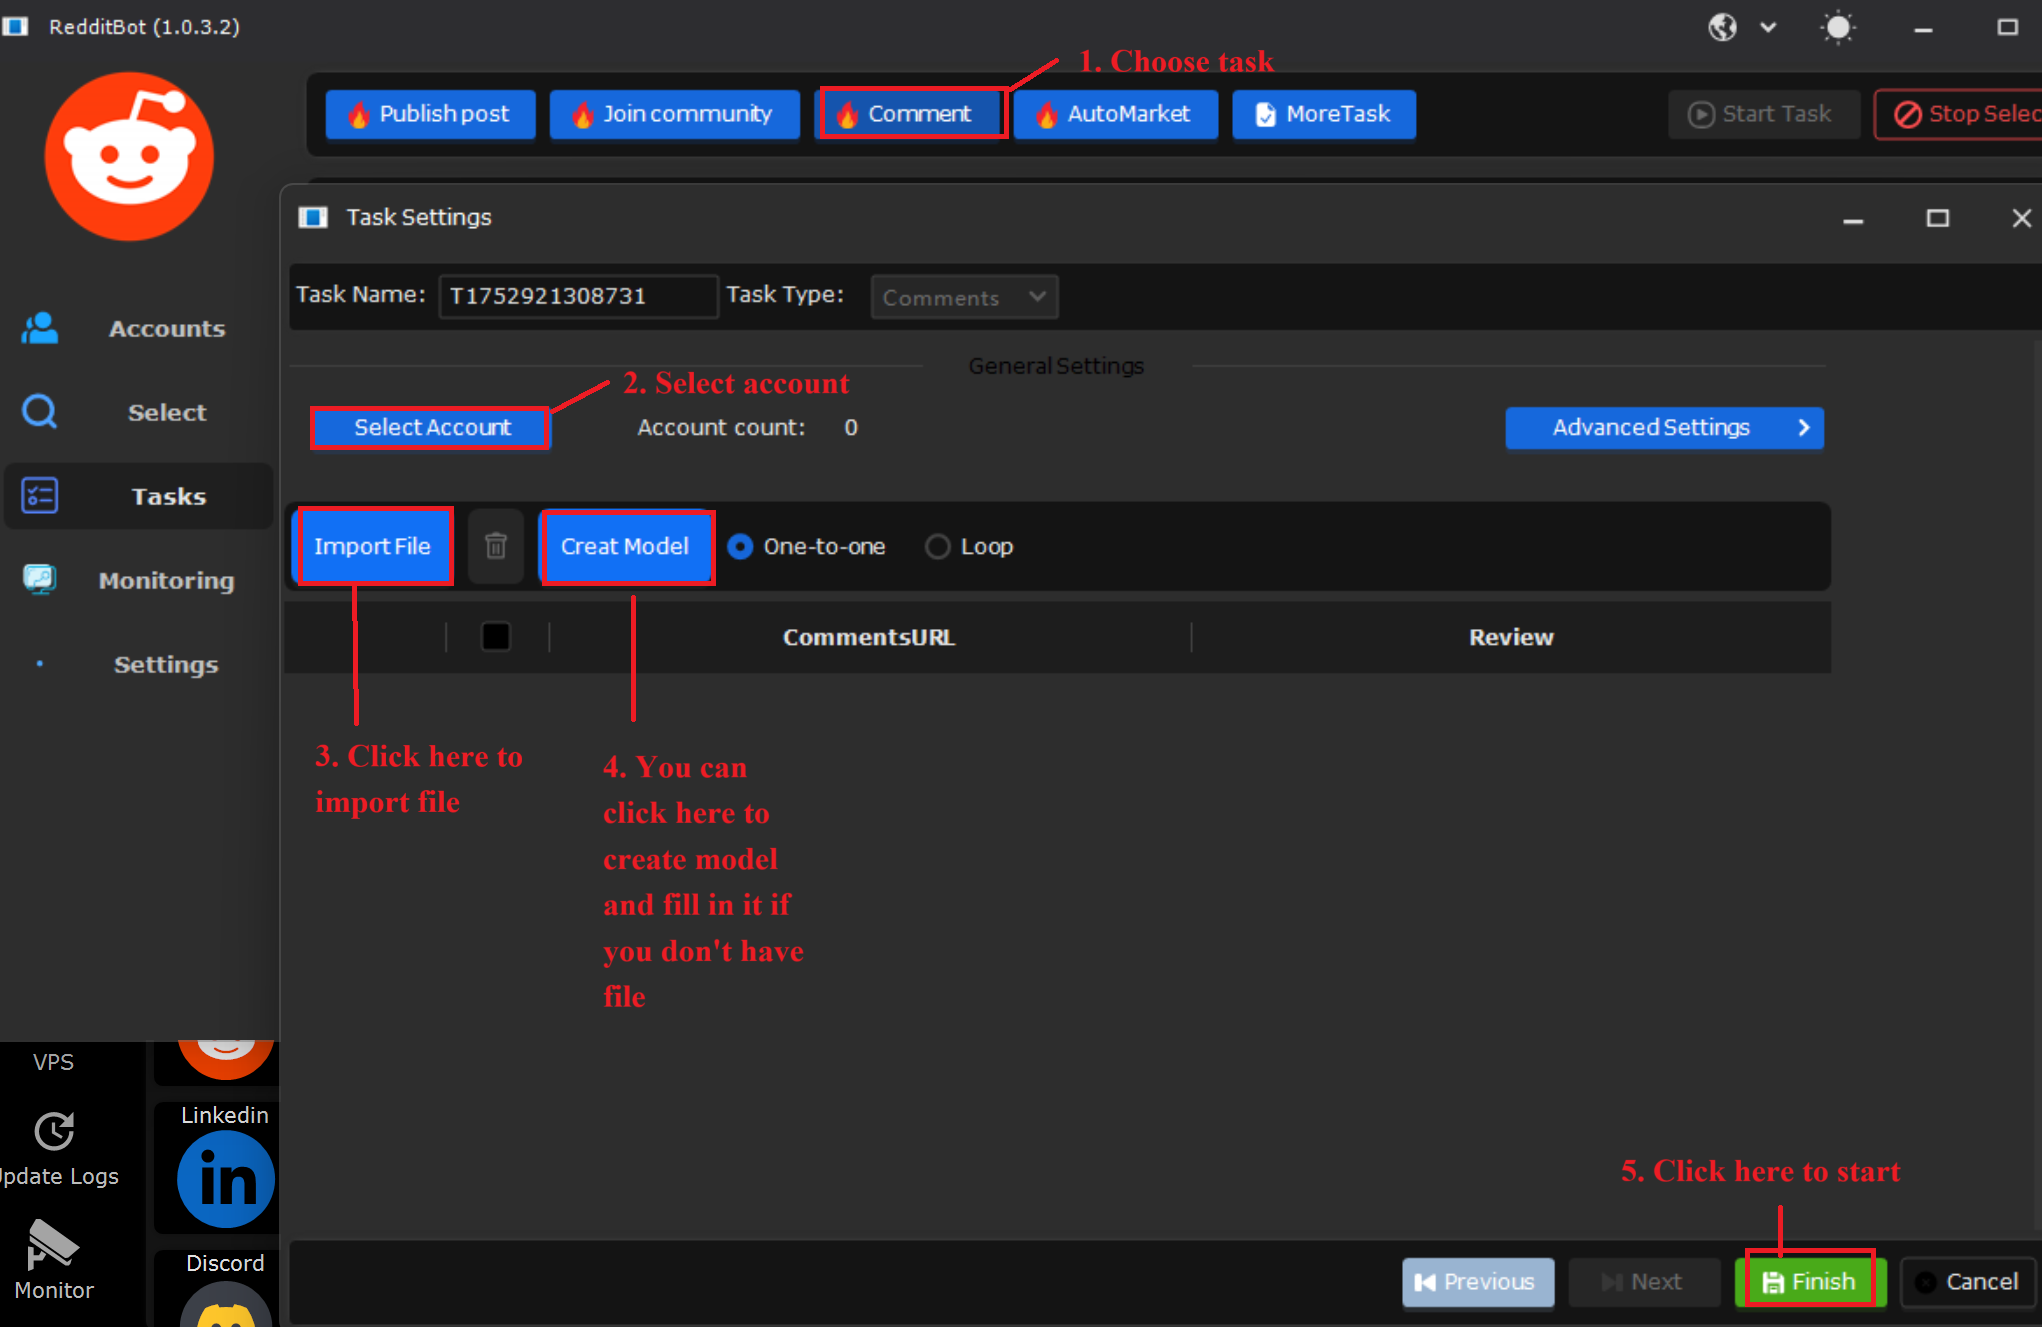Click the Import File button
Viewport: 2042px width, 1327px height.
click(372, 546)
